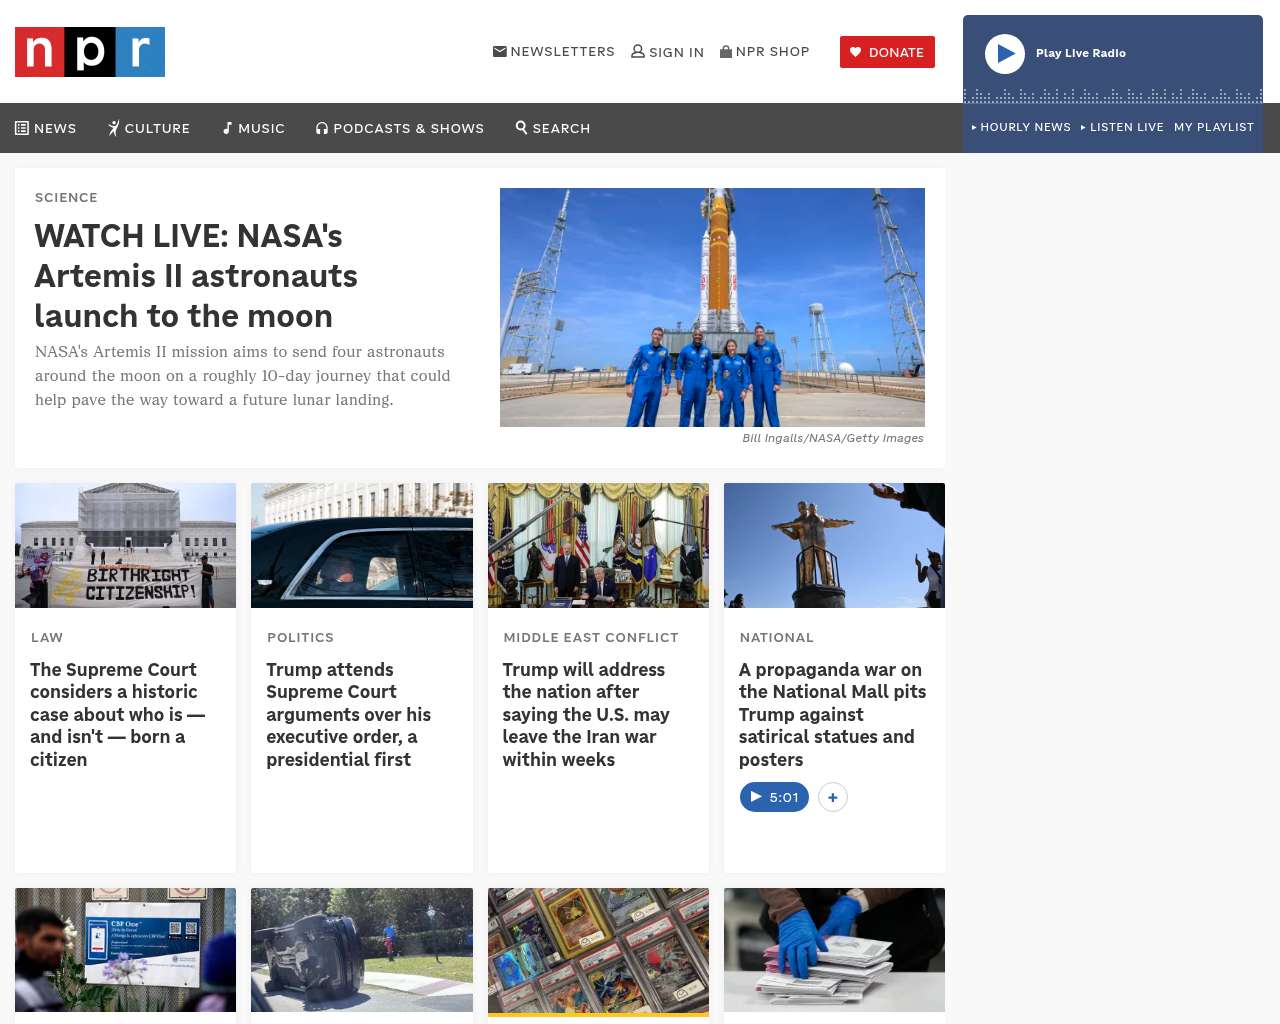Image resolution: width=1280 pixels, height=1024 pixels.
Task: Add National Mall story to playlist
Action: [x=833, y=797]
